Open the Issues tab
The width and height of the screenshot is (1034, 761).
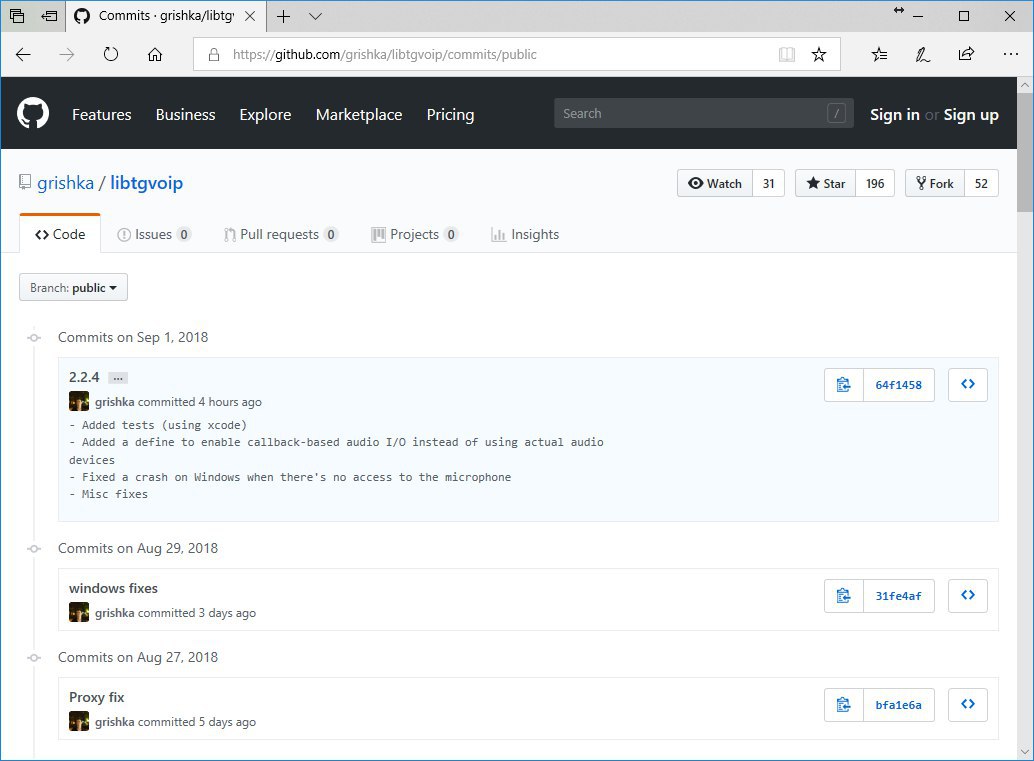point(154,234)
